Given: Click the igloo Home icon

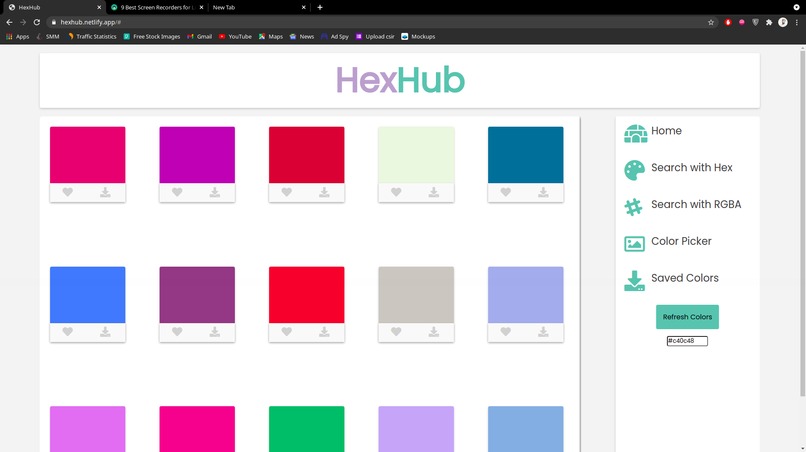Looking at the screenshot, I should (x=635, y=134).
